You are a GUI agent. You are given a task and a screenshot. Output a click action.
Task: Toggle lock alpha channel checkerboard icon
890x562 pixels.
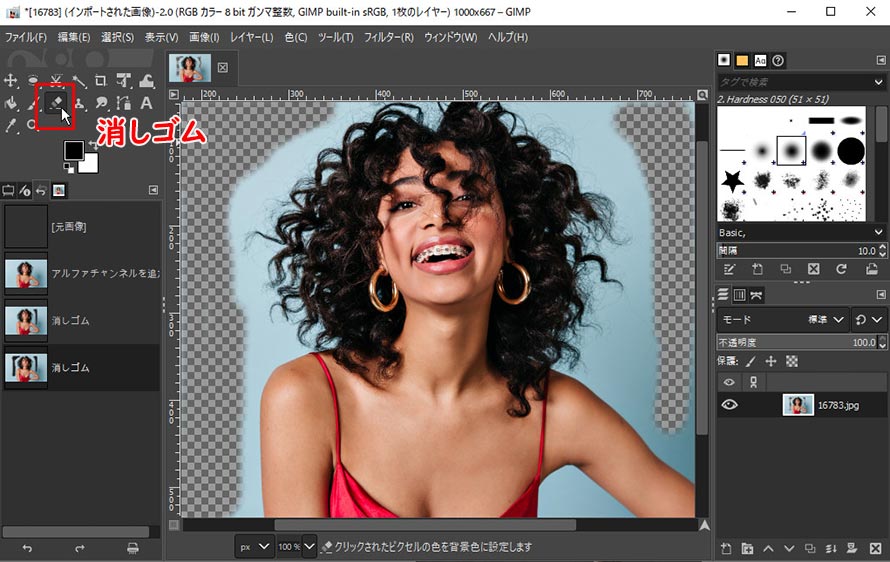point(792,361)
